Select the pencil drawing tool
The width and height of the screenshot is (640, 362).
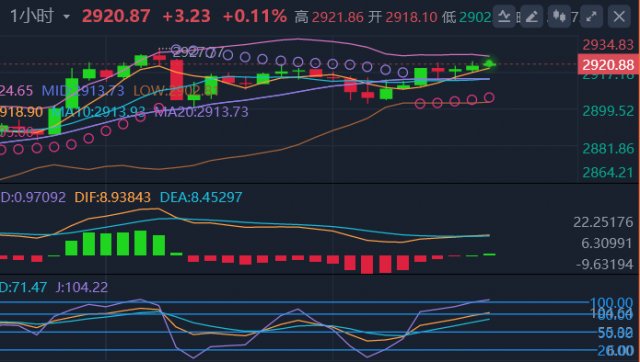531,17
